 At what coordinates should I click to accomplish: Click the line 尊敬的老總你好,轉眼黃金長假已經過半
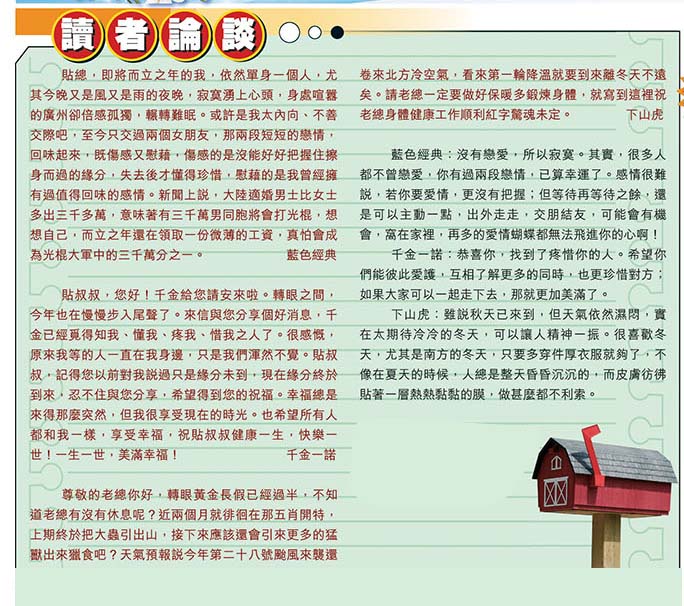pyautogui.click(x=199, y=494)
